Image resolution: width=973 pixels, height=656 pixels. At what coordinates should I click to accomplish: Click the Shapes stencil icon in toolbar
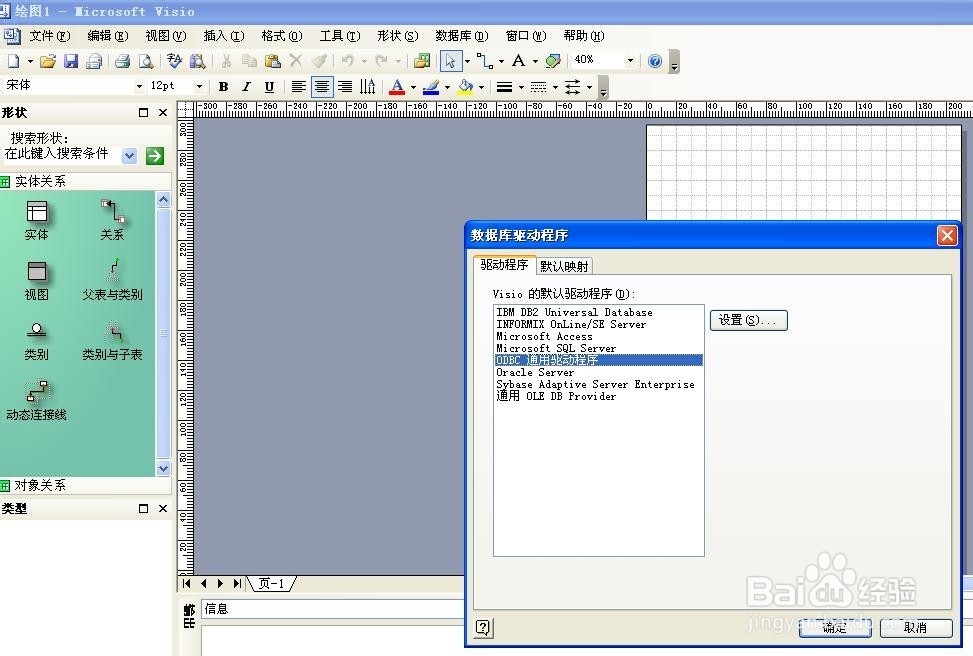[x=422, y=61]
